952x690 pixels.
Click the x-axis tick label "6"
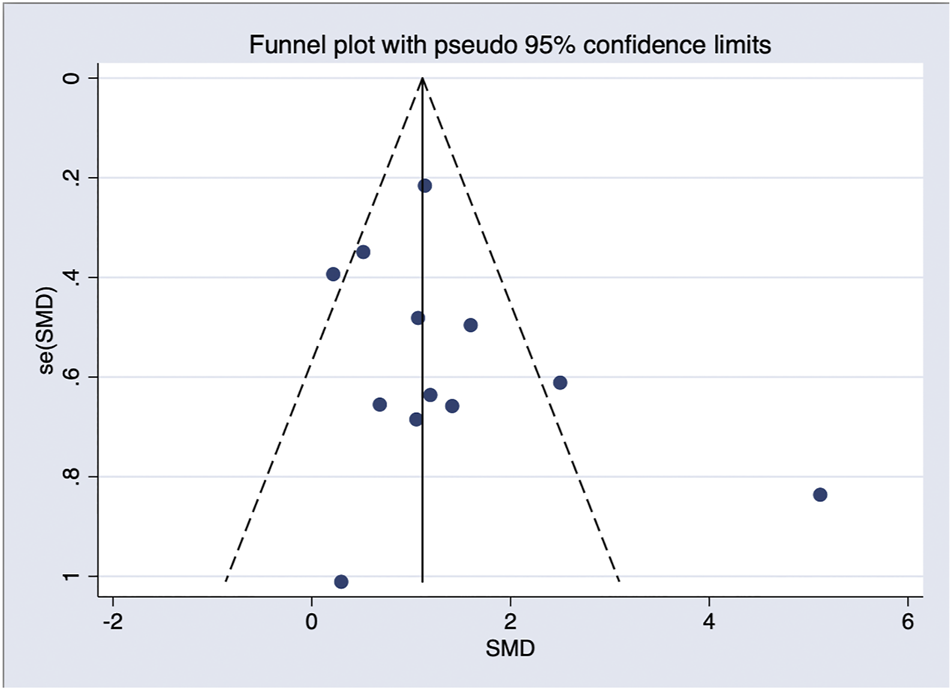[x=908, y=622]
